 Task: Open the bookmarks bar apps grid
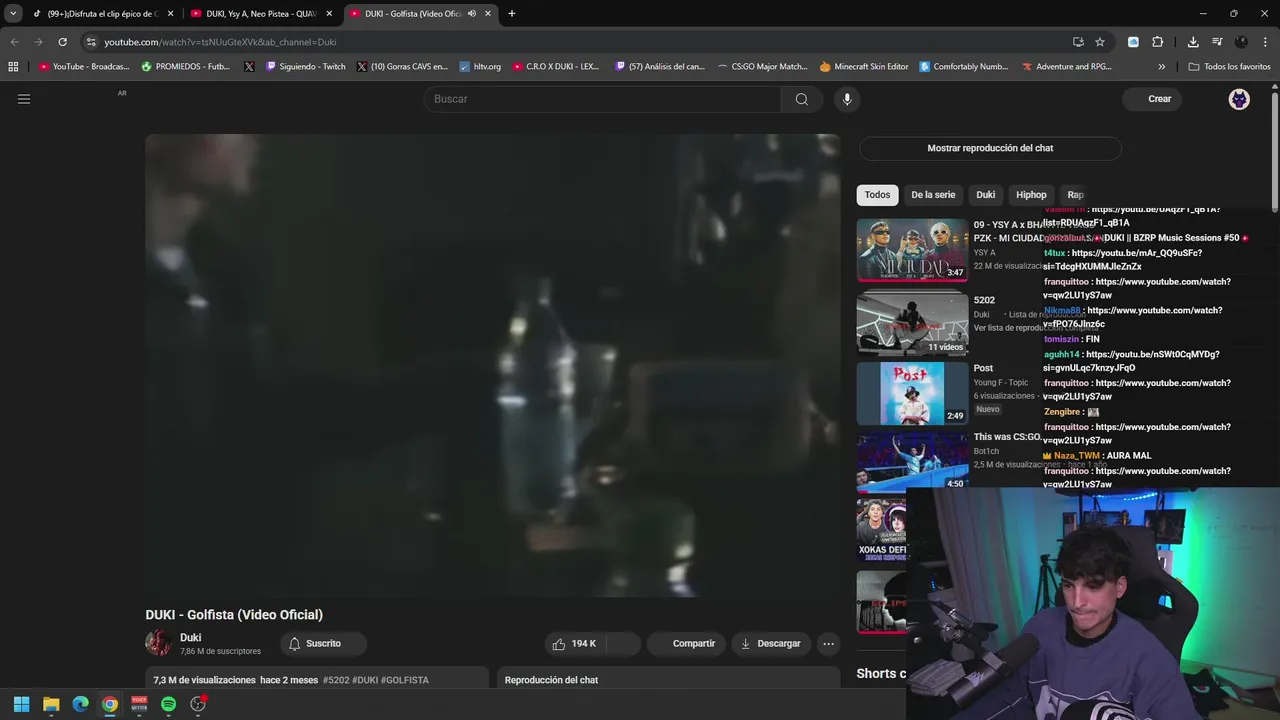tap(13, 67)
